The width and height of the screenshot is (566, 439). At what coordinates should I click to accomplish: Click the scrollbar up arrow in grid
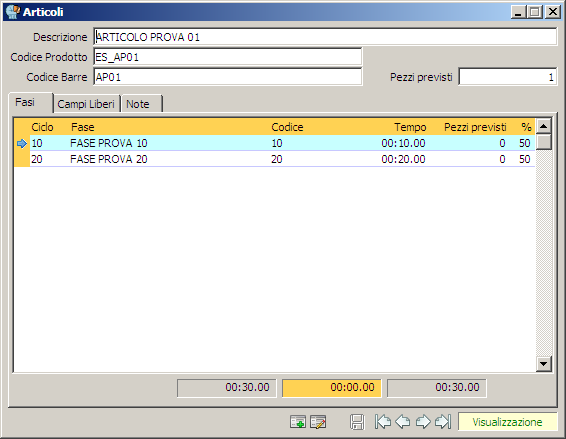pos(544,126)
